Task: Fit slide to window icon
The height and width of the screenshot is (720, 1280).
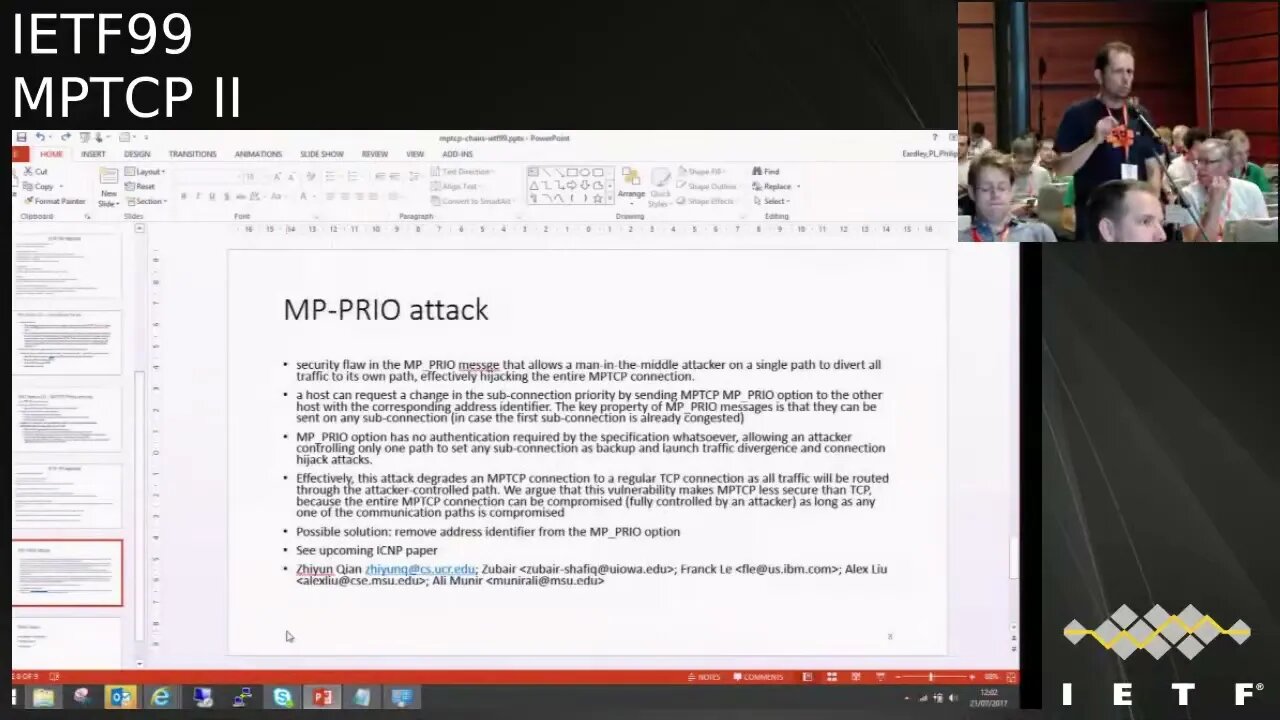Action: coord(1011,677)
